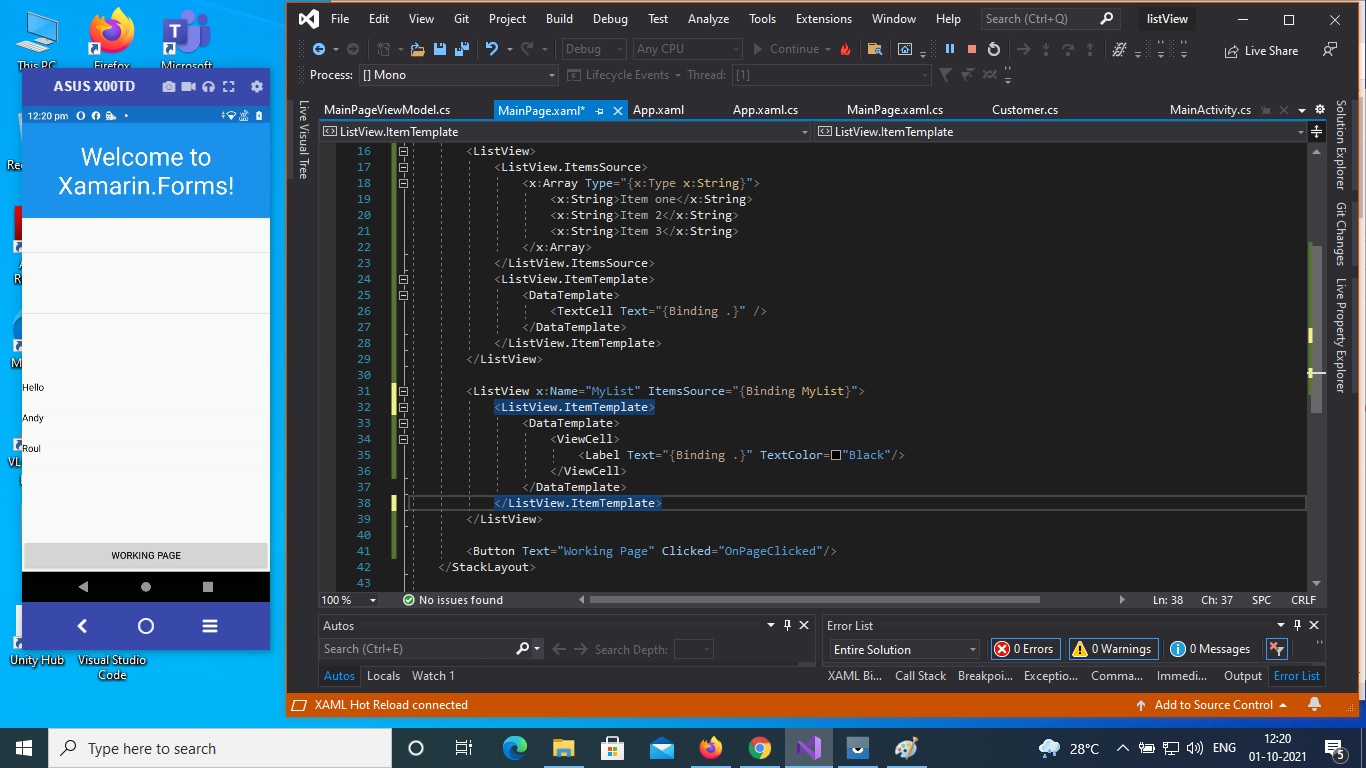Collapse the ListView tag on line 16
Viewport: 1366px width, 768px height.
[404, 151]
